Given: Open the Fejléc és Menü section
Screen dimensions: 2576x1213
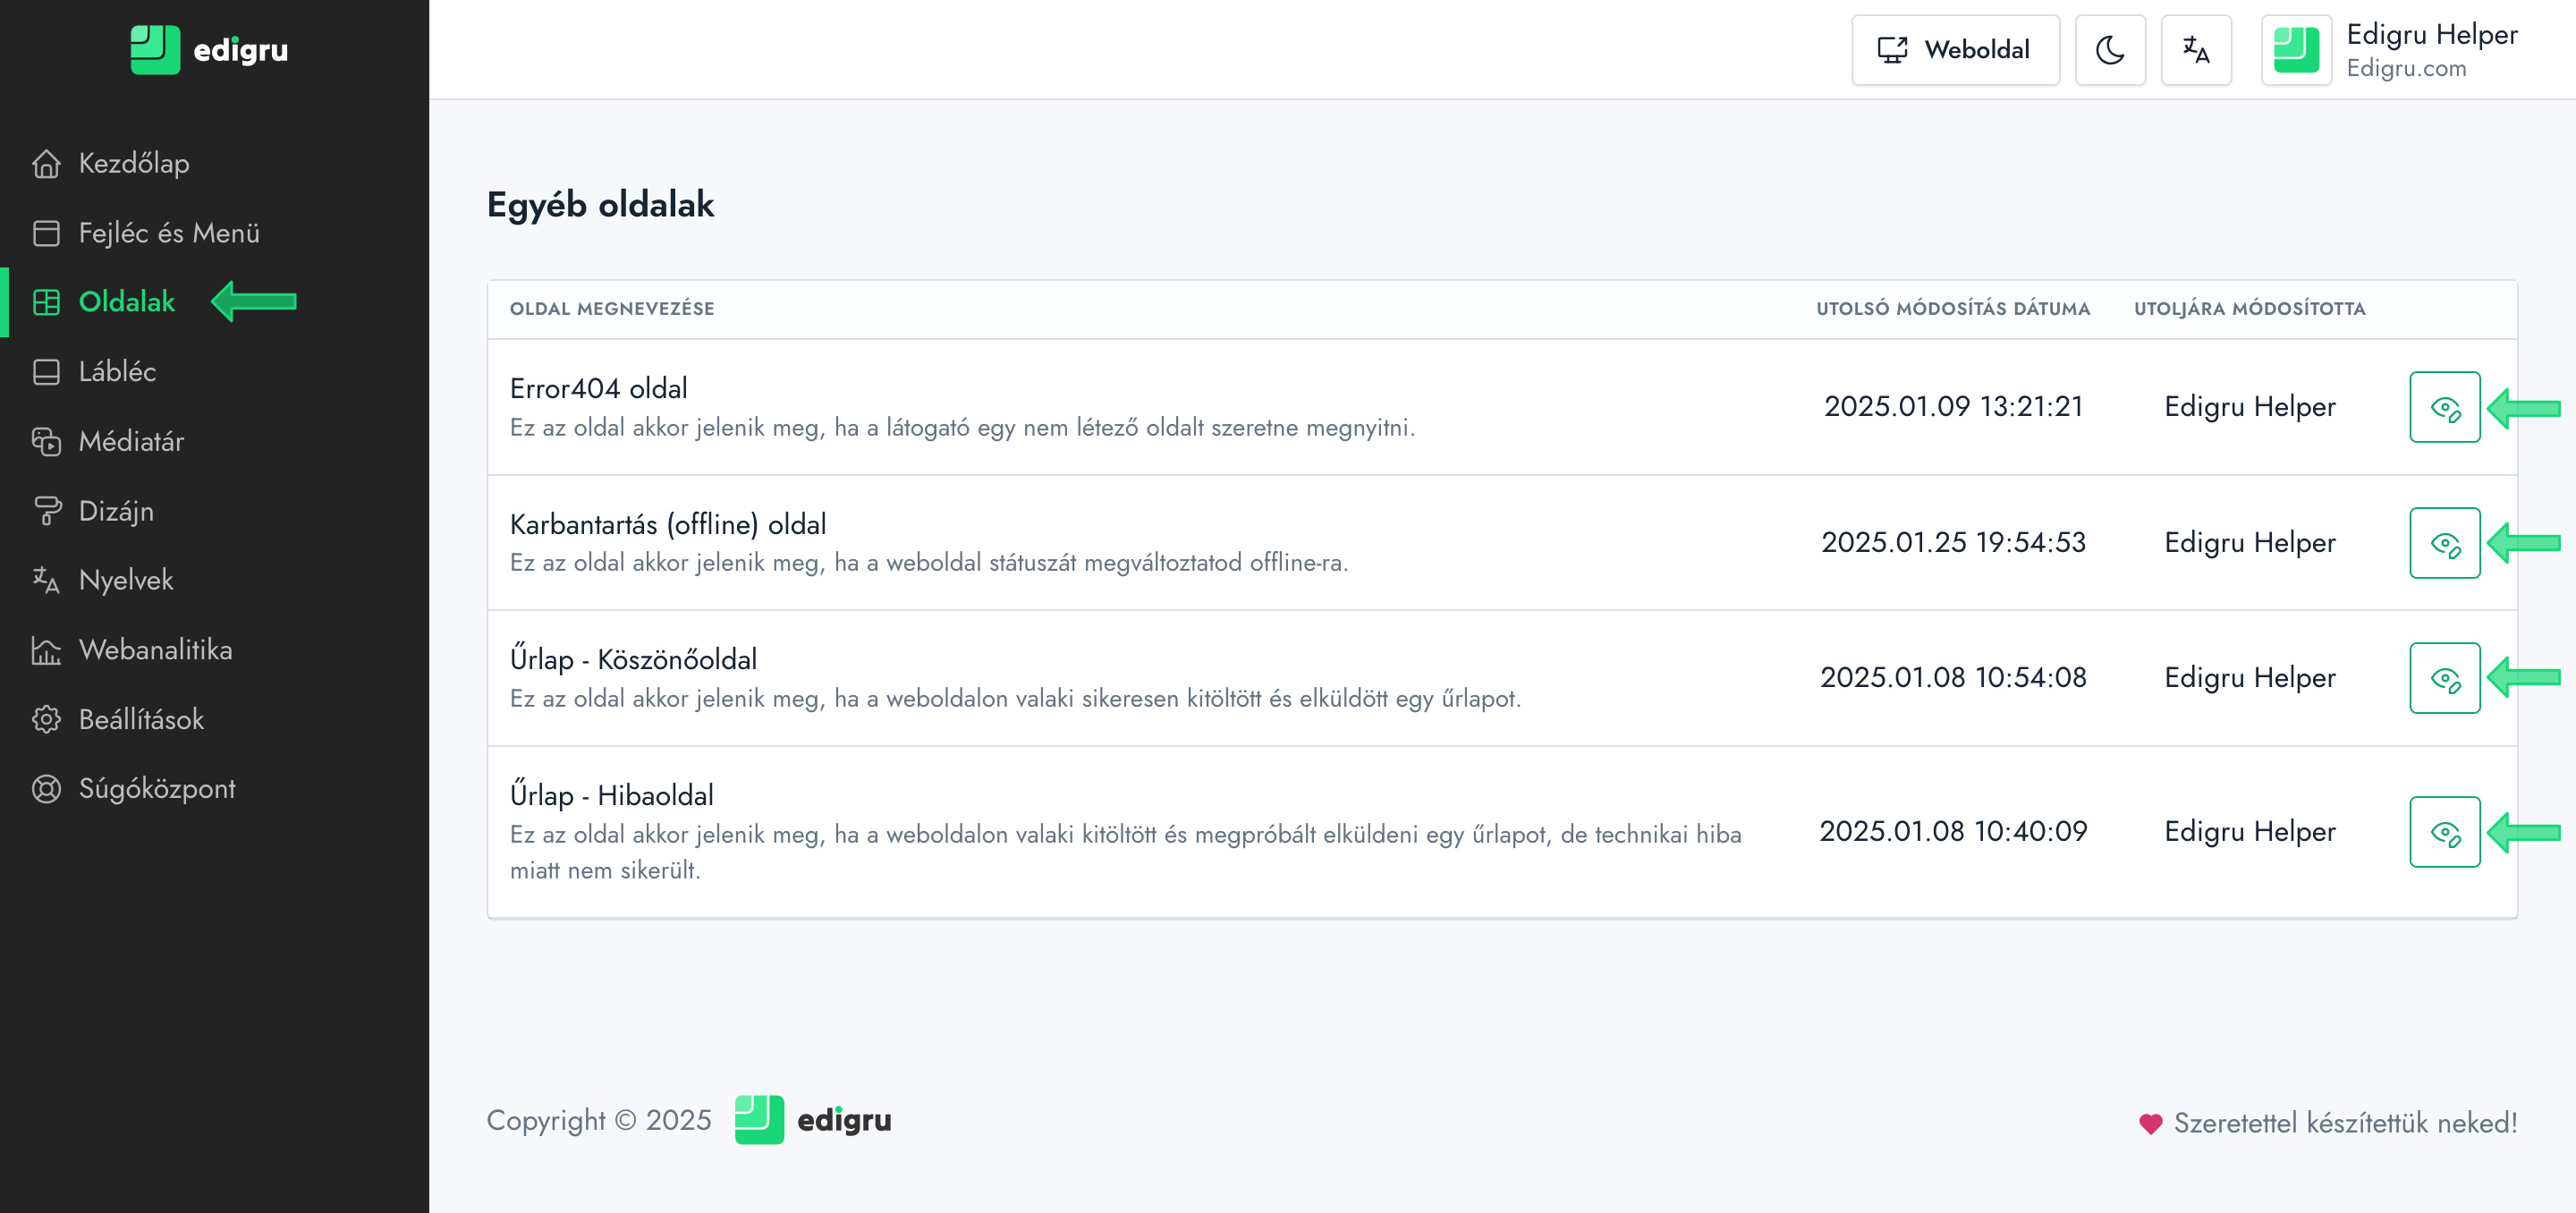Looking at the screenshot, I should [x=168, y=233].
